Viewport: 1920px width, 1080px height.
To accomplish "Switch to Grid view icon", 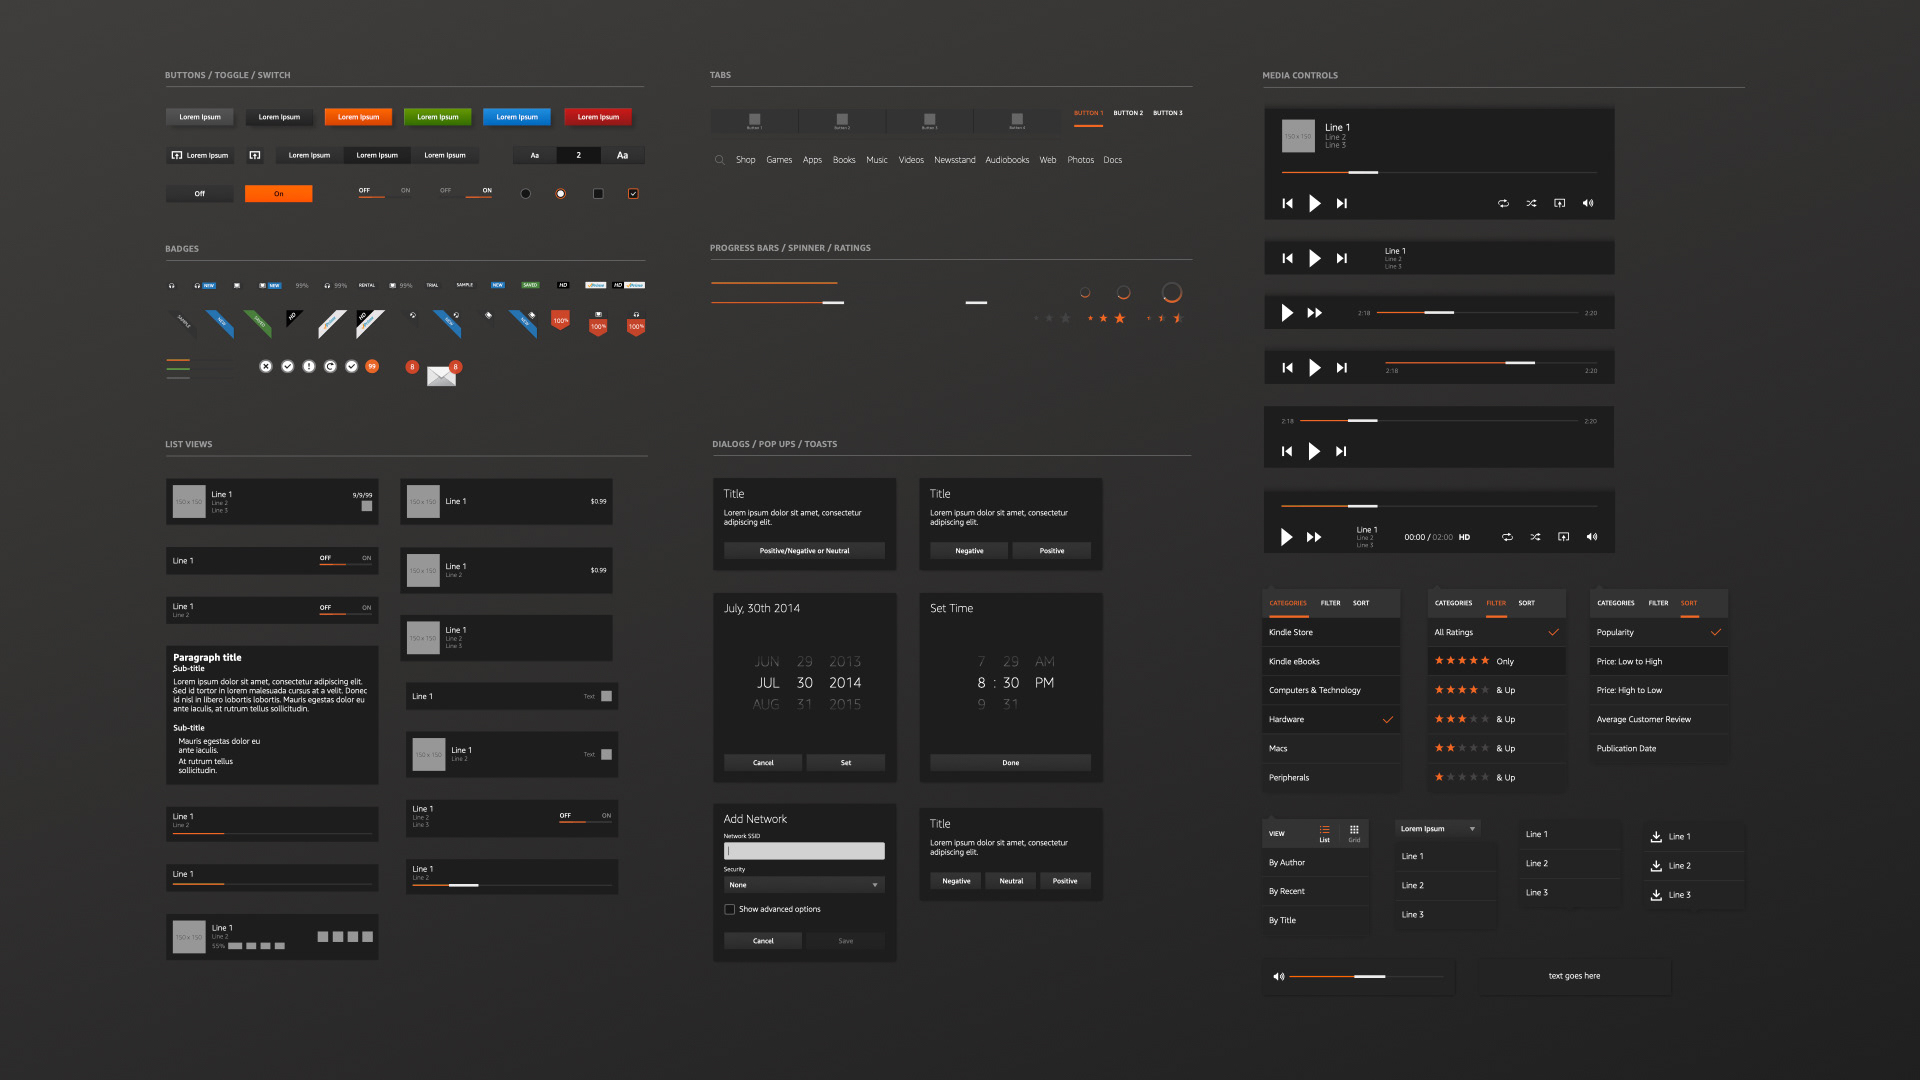I will point(1354,832).
